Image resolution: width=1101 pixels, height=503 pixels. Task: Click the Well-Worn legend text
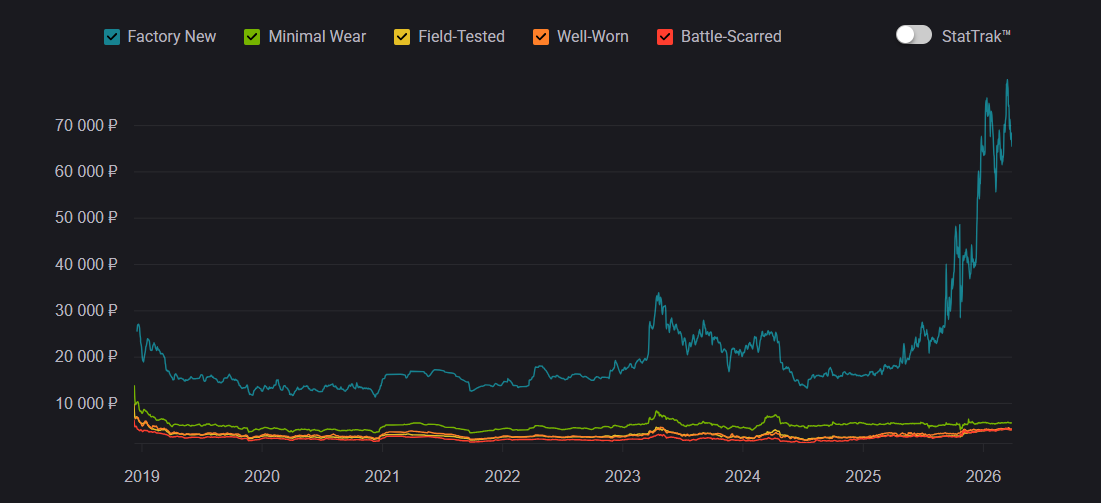593,37
